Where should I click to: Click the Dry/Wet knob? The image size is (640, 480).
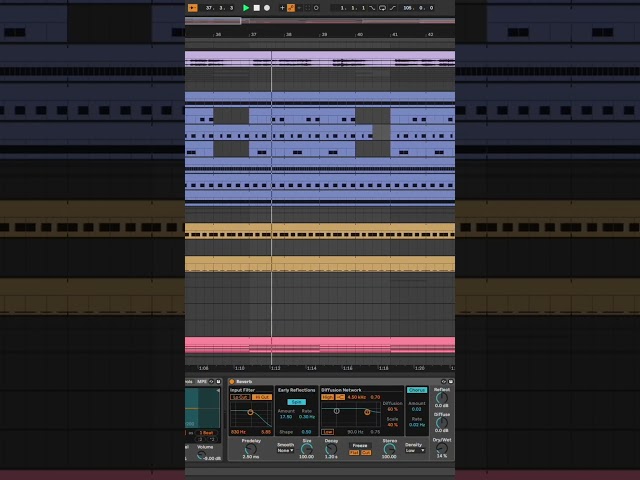(x=442, y=448)
